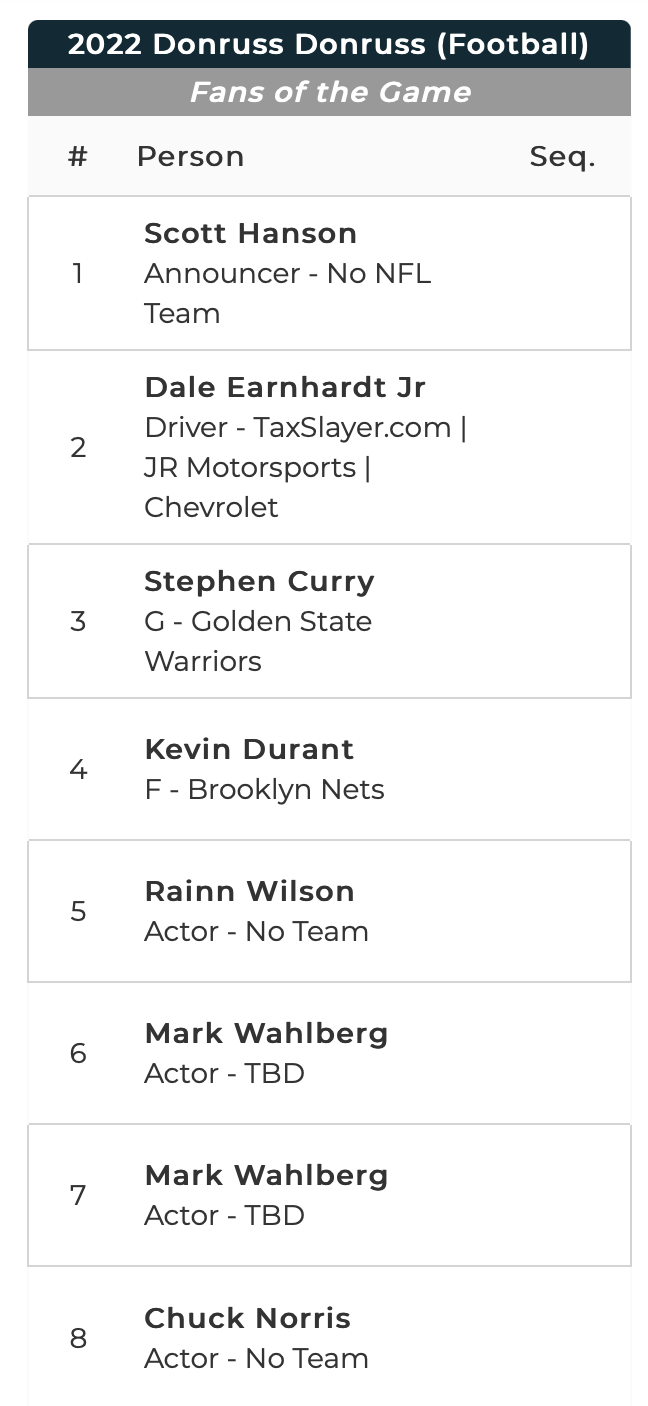Open Mark Wahlberg in row 7
The width and height of the screenshot is (648, 1406).
(x=266, y=1175)
